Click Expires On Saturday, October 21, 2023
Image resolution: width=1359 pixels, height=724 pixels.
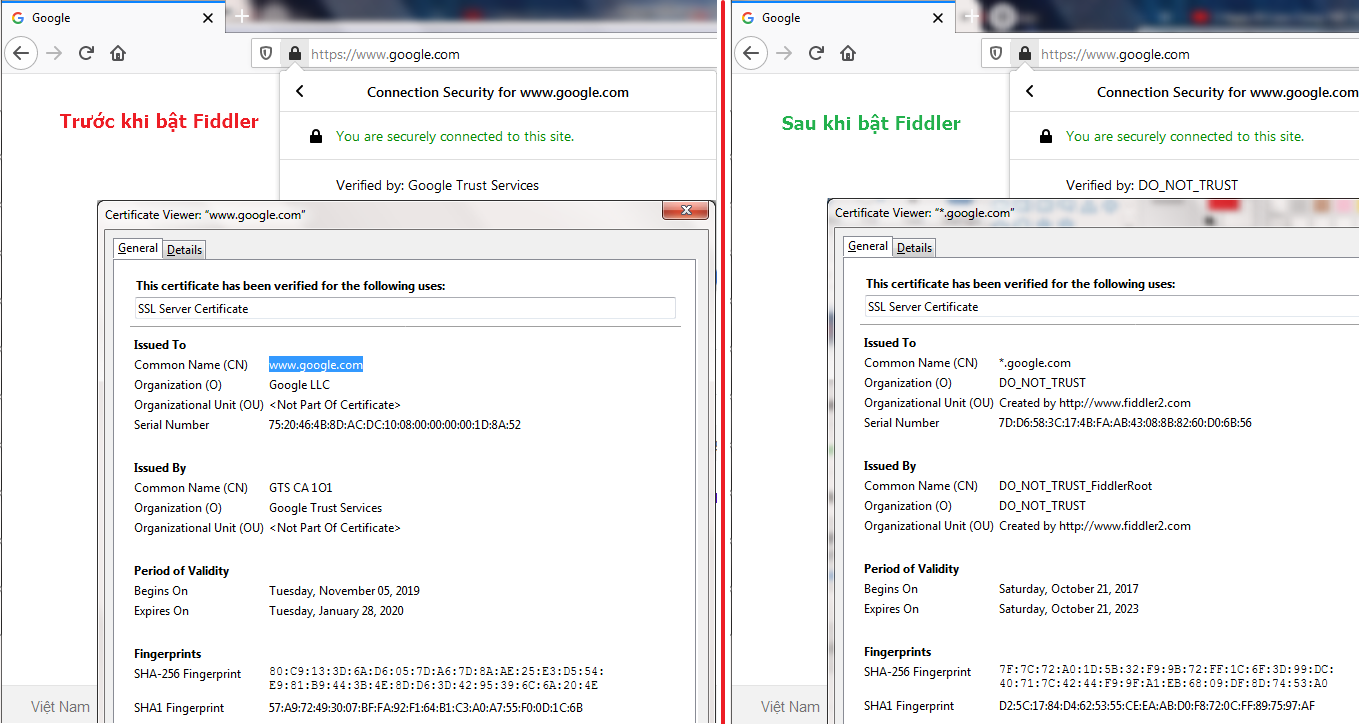[x=1068, y=609]
